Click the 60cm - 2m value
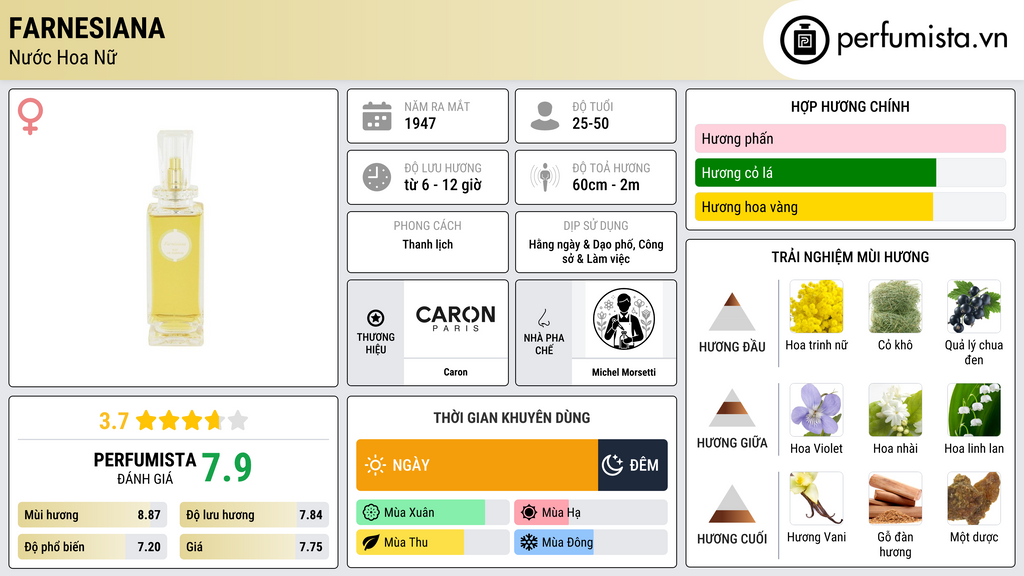The image size is (1024, 576). pos(606,185)
